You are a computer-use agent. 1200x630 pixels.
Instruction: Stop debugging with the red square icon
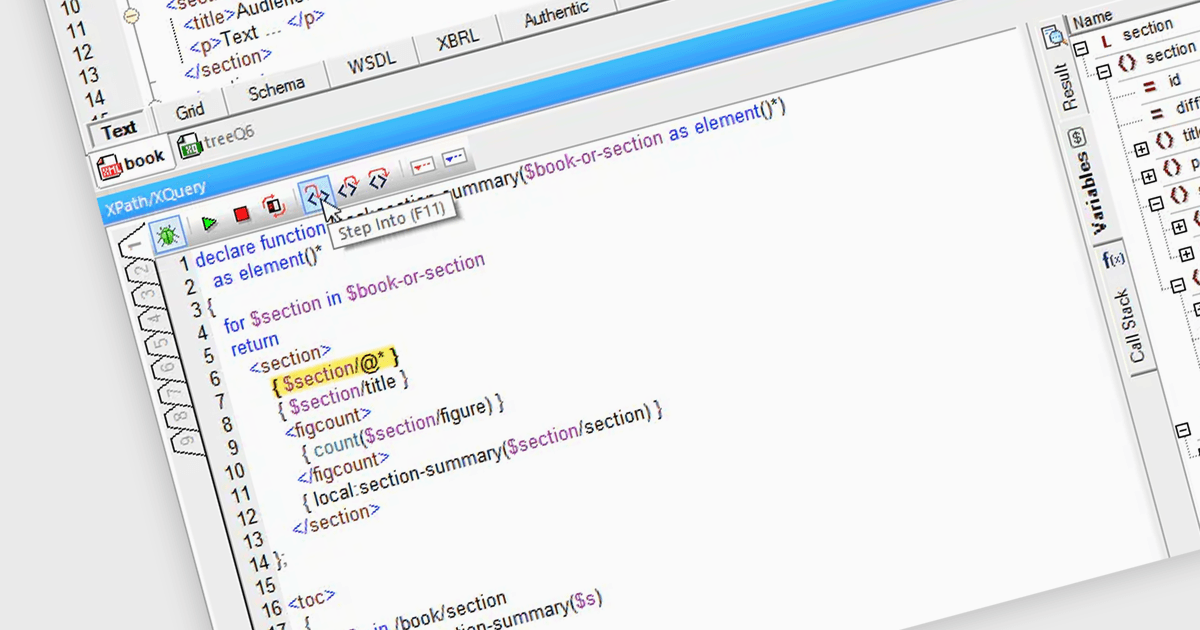point(241,214)
